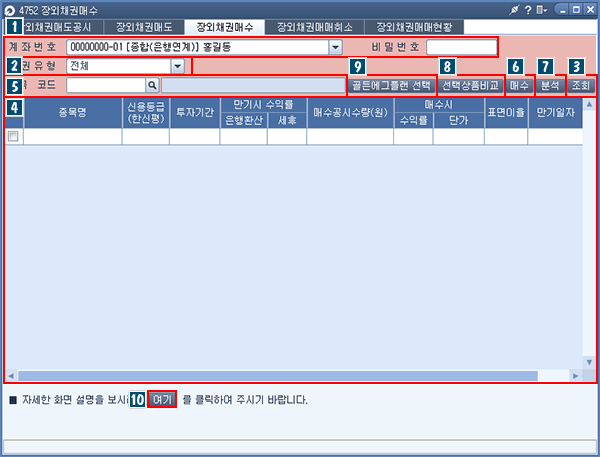Click the 매수공시수량(원) column header
This screenshot has height=457, width=600.
(350, 113)
